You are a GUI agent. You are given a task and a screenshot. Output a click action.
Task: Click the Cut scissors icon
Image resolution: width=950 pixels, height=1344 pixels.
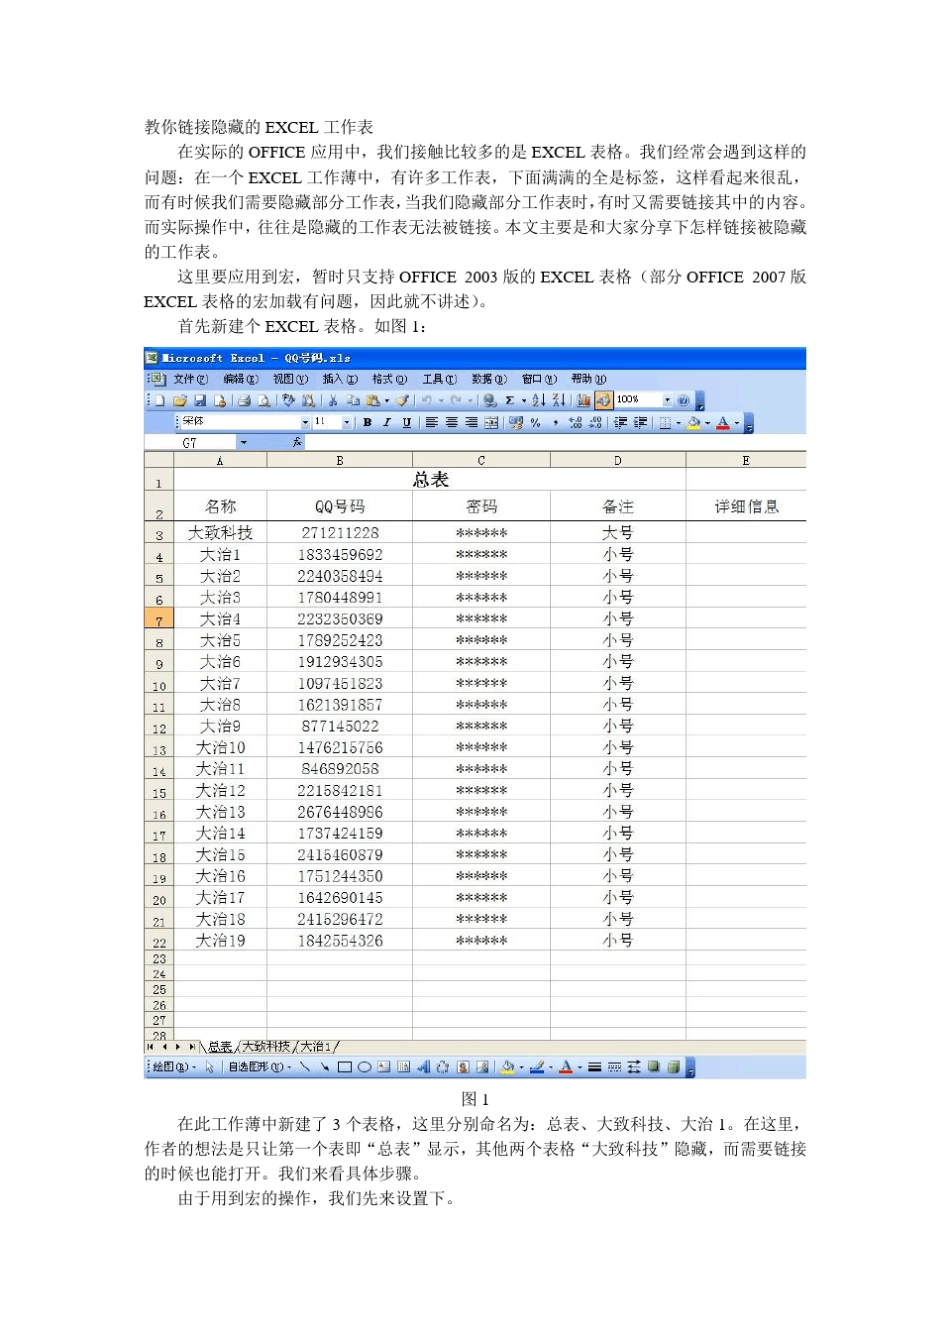point(333,400)
